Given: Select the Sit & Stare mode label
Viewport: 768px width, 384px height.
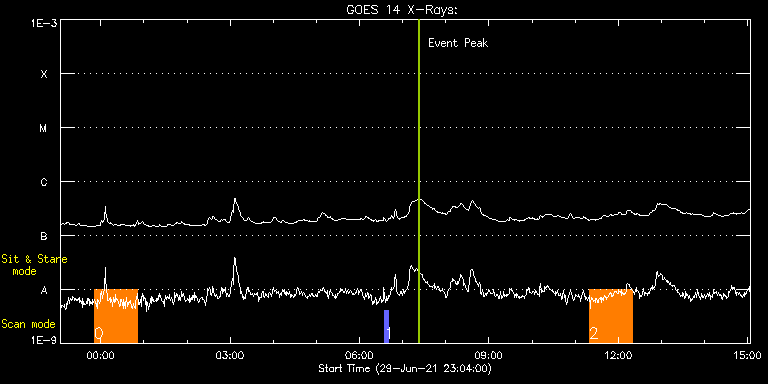Looking at the screenshot, I should tap(34, 265).
